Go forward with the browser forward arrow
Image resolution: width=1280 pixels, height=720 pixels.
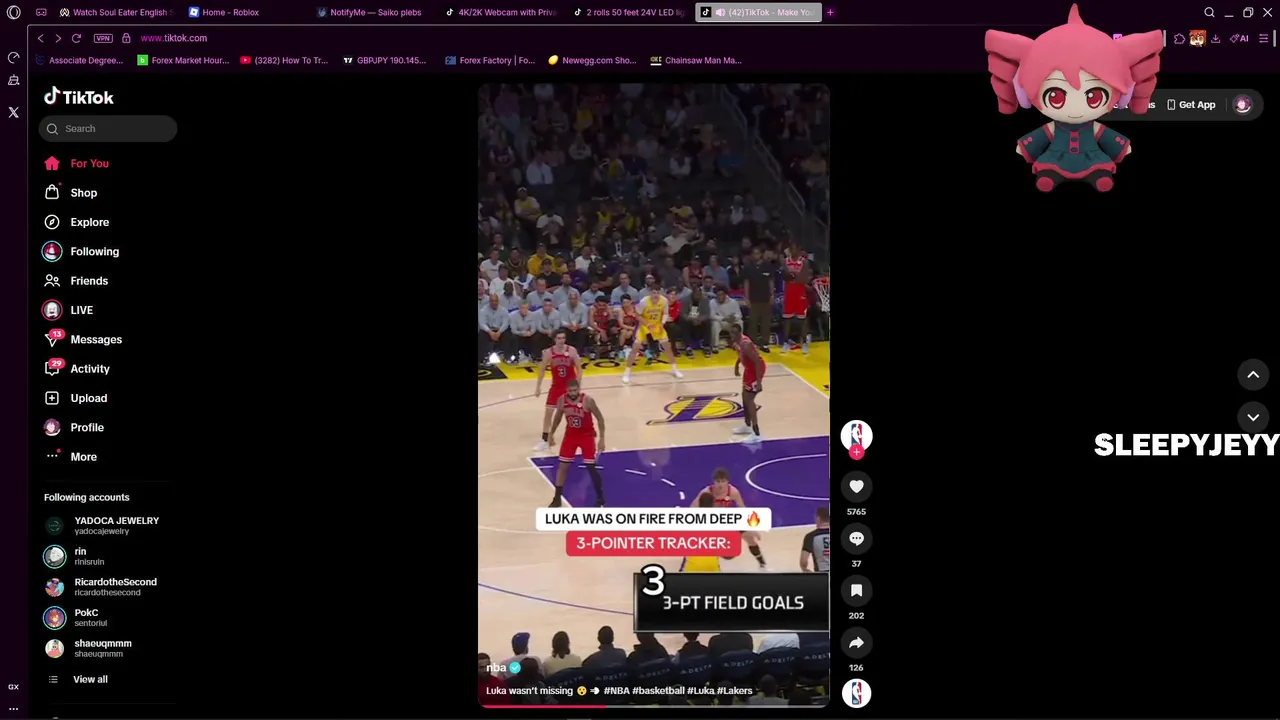(x=58, y=38)
